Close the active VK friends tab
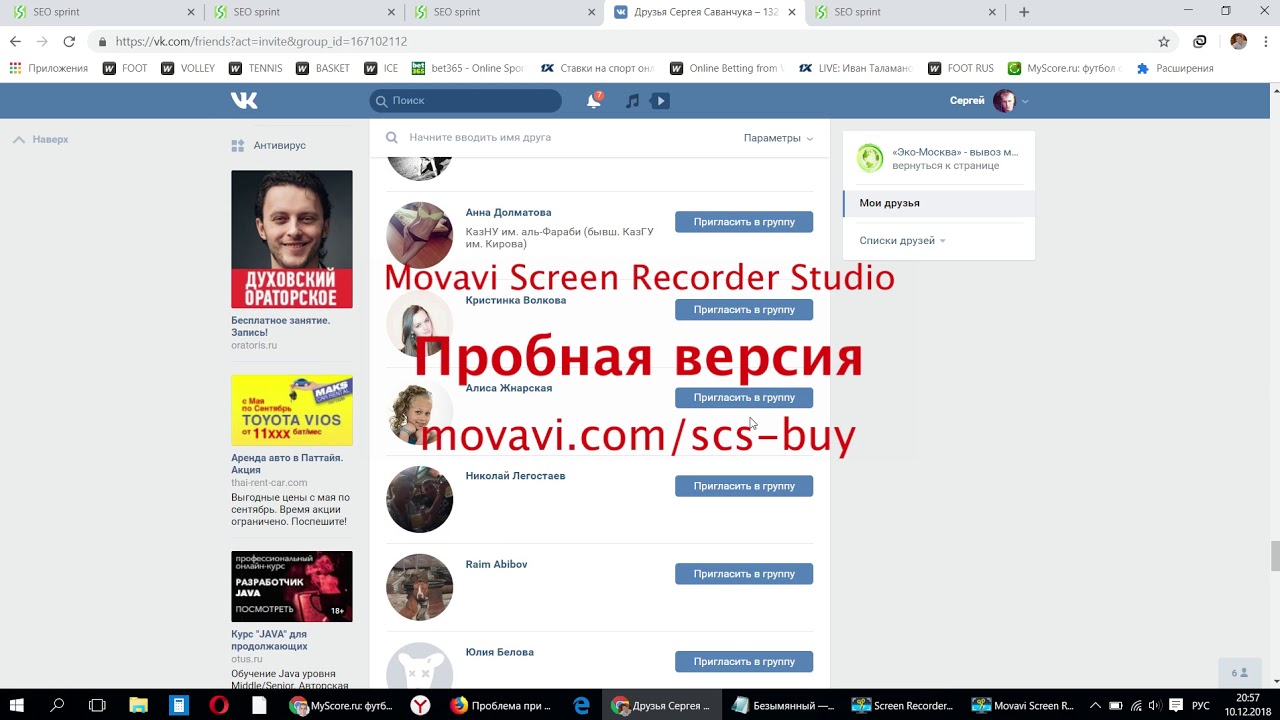 click(x=792, y=12)
